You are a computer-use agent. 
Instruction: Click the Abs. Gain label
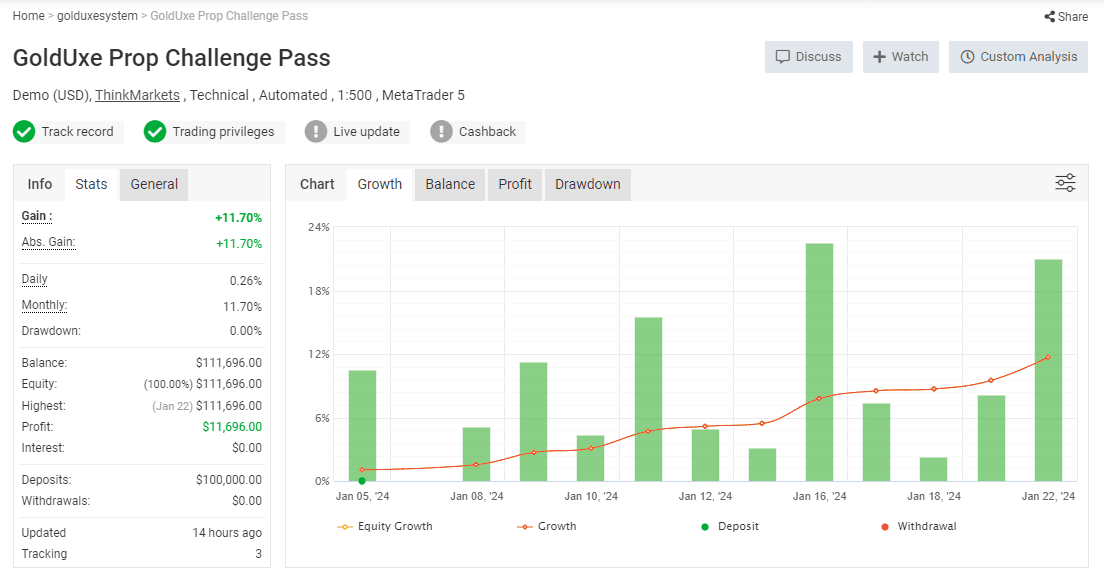48,242
